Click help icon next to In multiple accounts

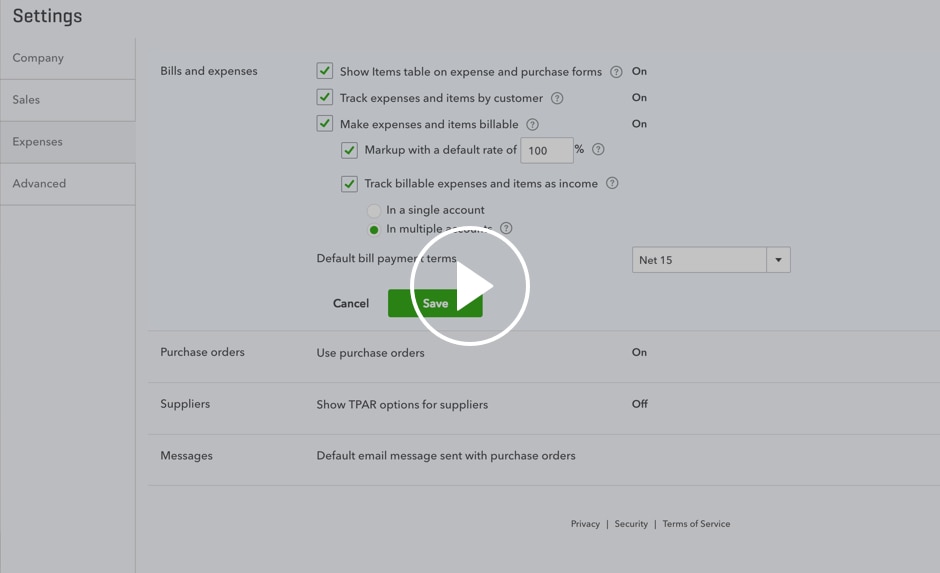point(506,229)
